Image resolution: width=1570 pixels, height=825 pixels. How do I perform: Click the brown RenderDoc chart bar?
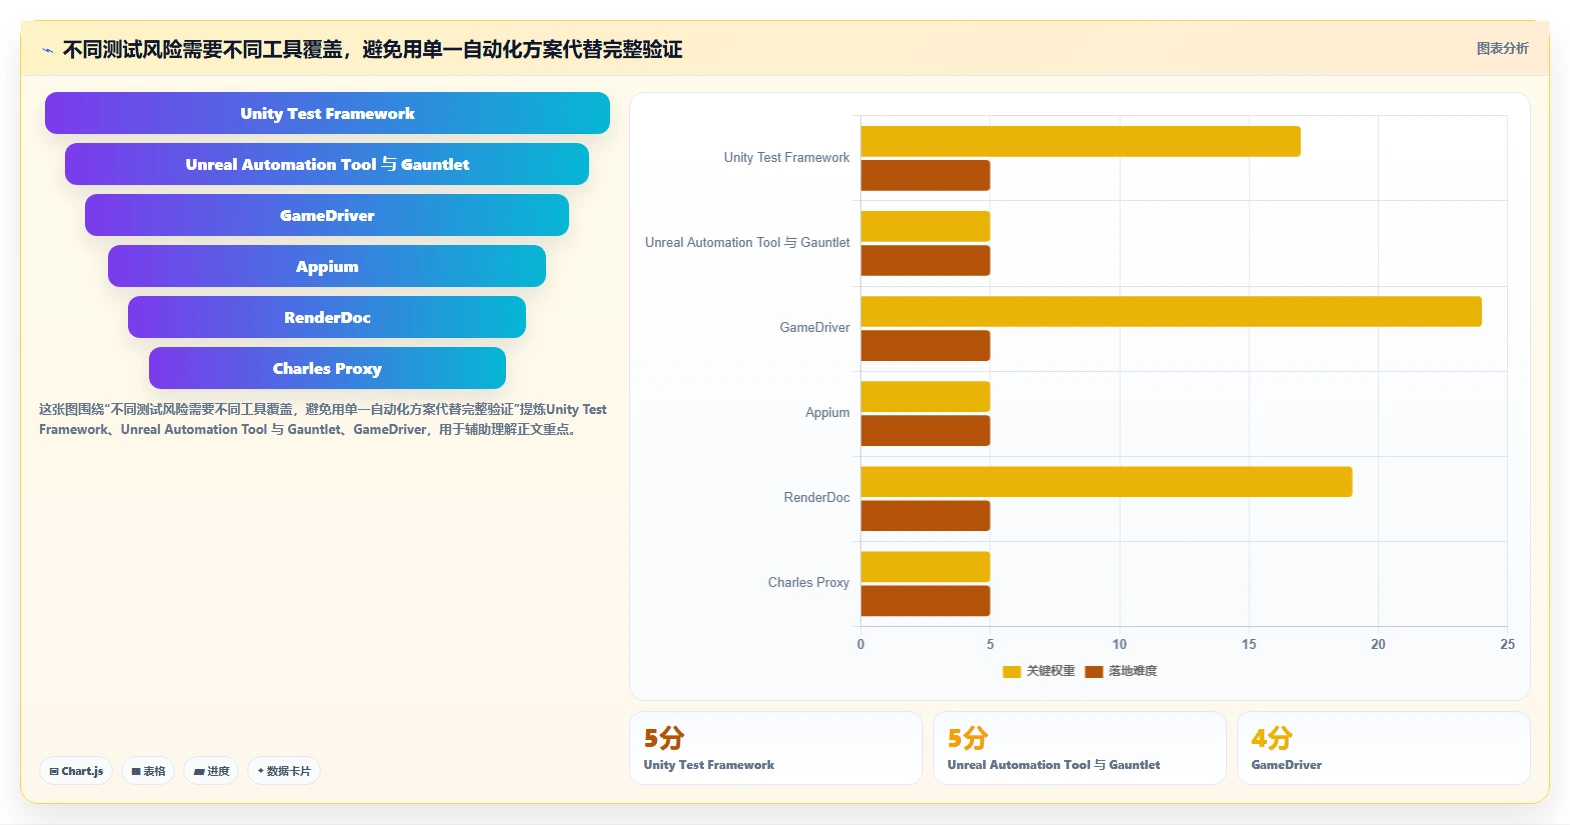click(925, 515)
